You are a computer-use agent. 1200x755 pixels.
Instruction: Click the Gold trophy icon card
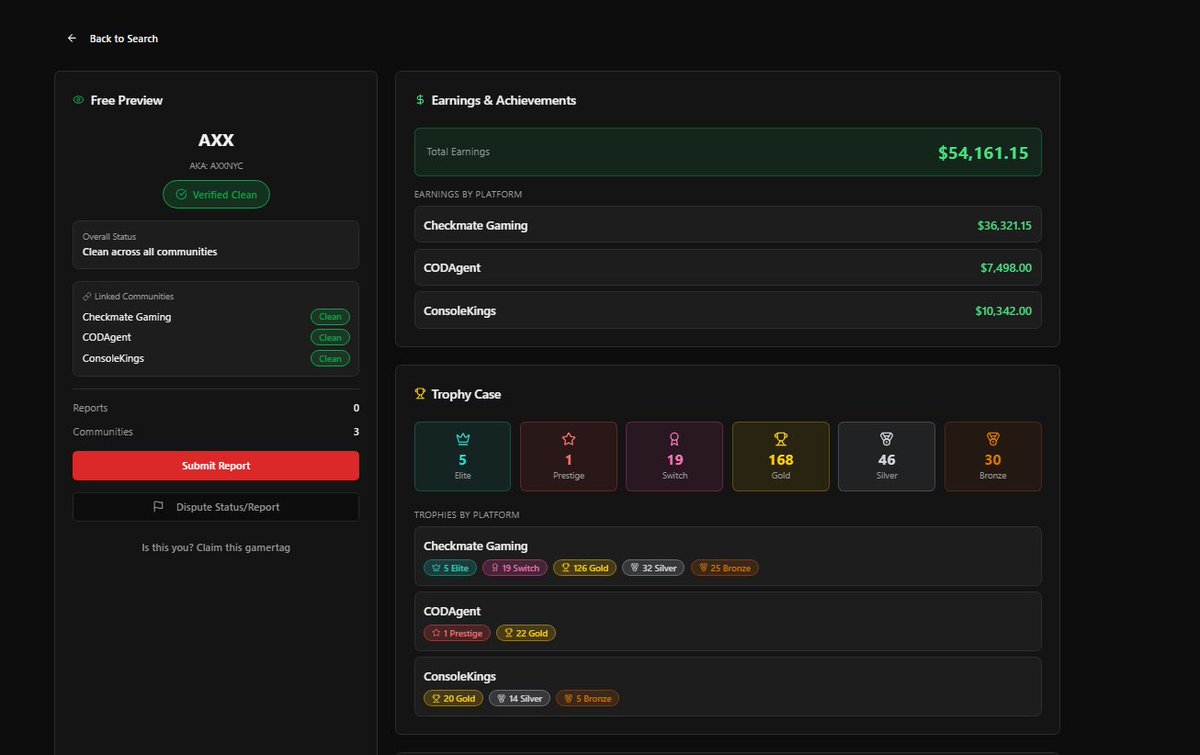tap(781, 456)
